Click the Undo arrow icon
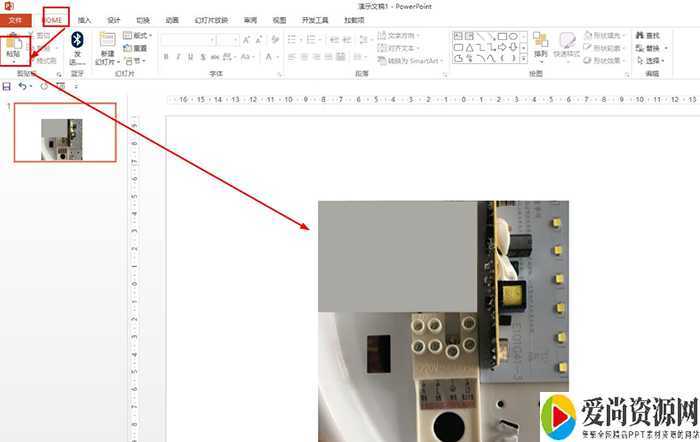 (x=22, y=87)
